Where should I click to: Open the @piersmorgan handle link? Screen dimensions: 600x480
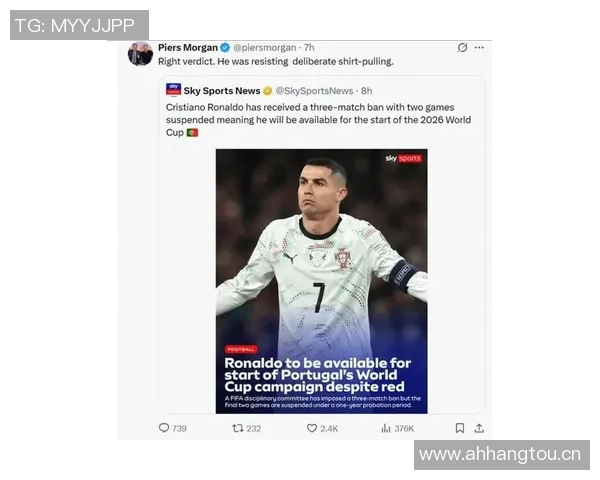[x=265, y=47]
